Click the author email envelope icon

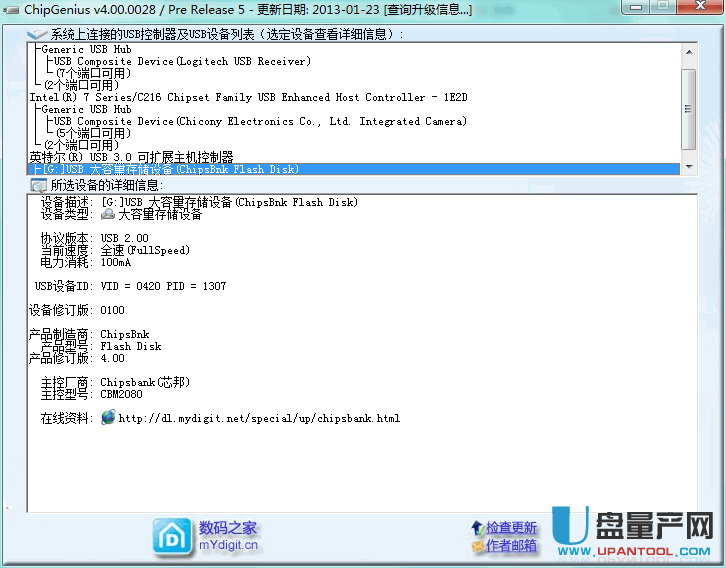point(477,546)
